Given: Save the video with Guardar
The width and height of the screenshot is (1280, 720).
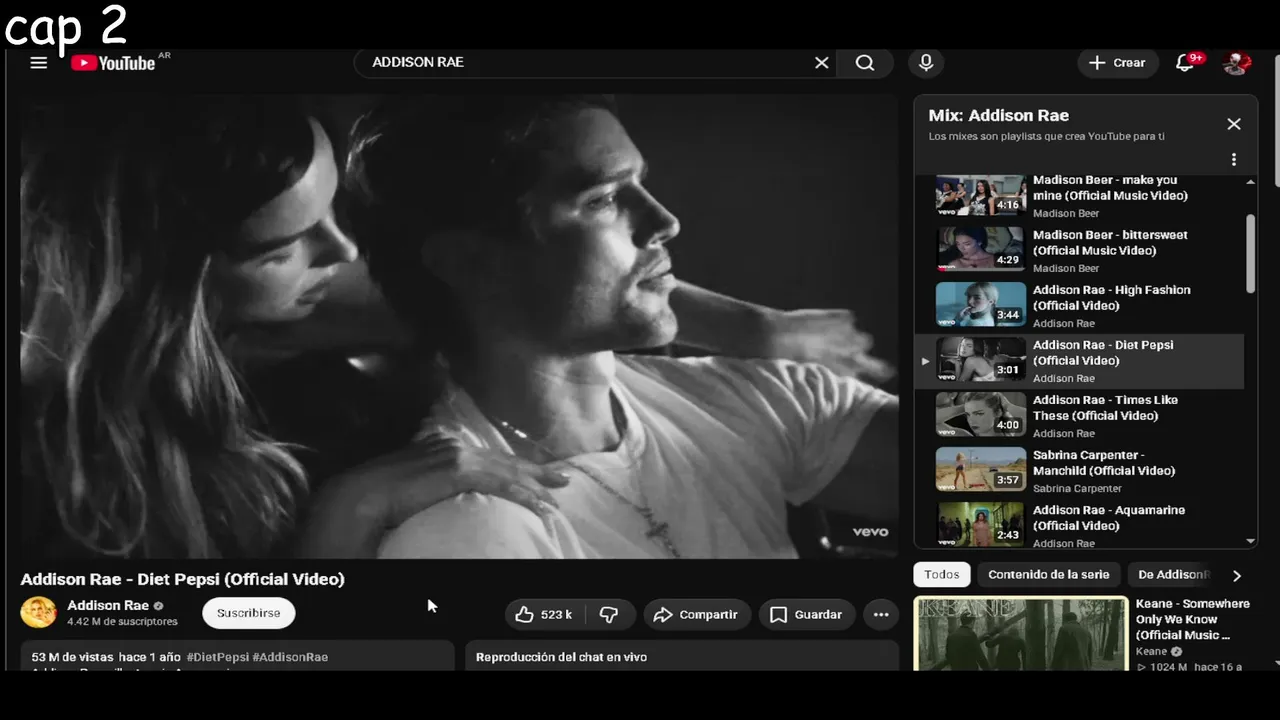Looking at the screenshot, I should coord(806,614).
